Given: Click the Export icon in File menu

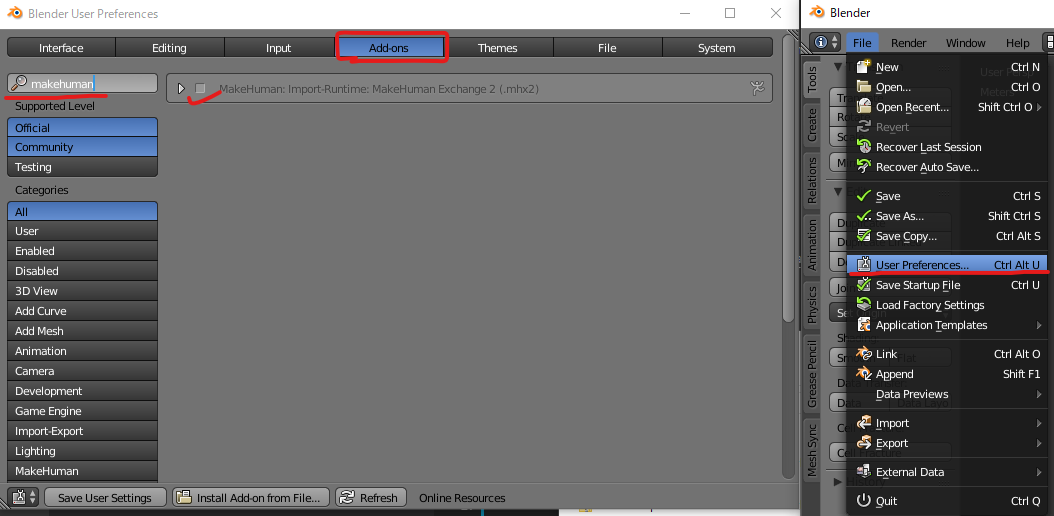Looking at the screenshot, I should (864, 443).
